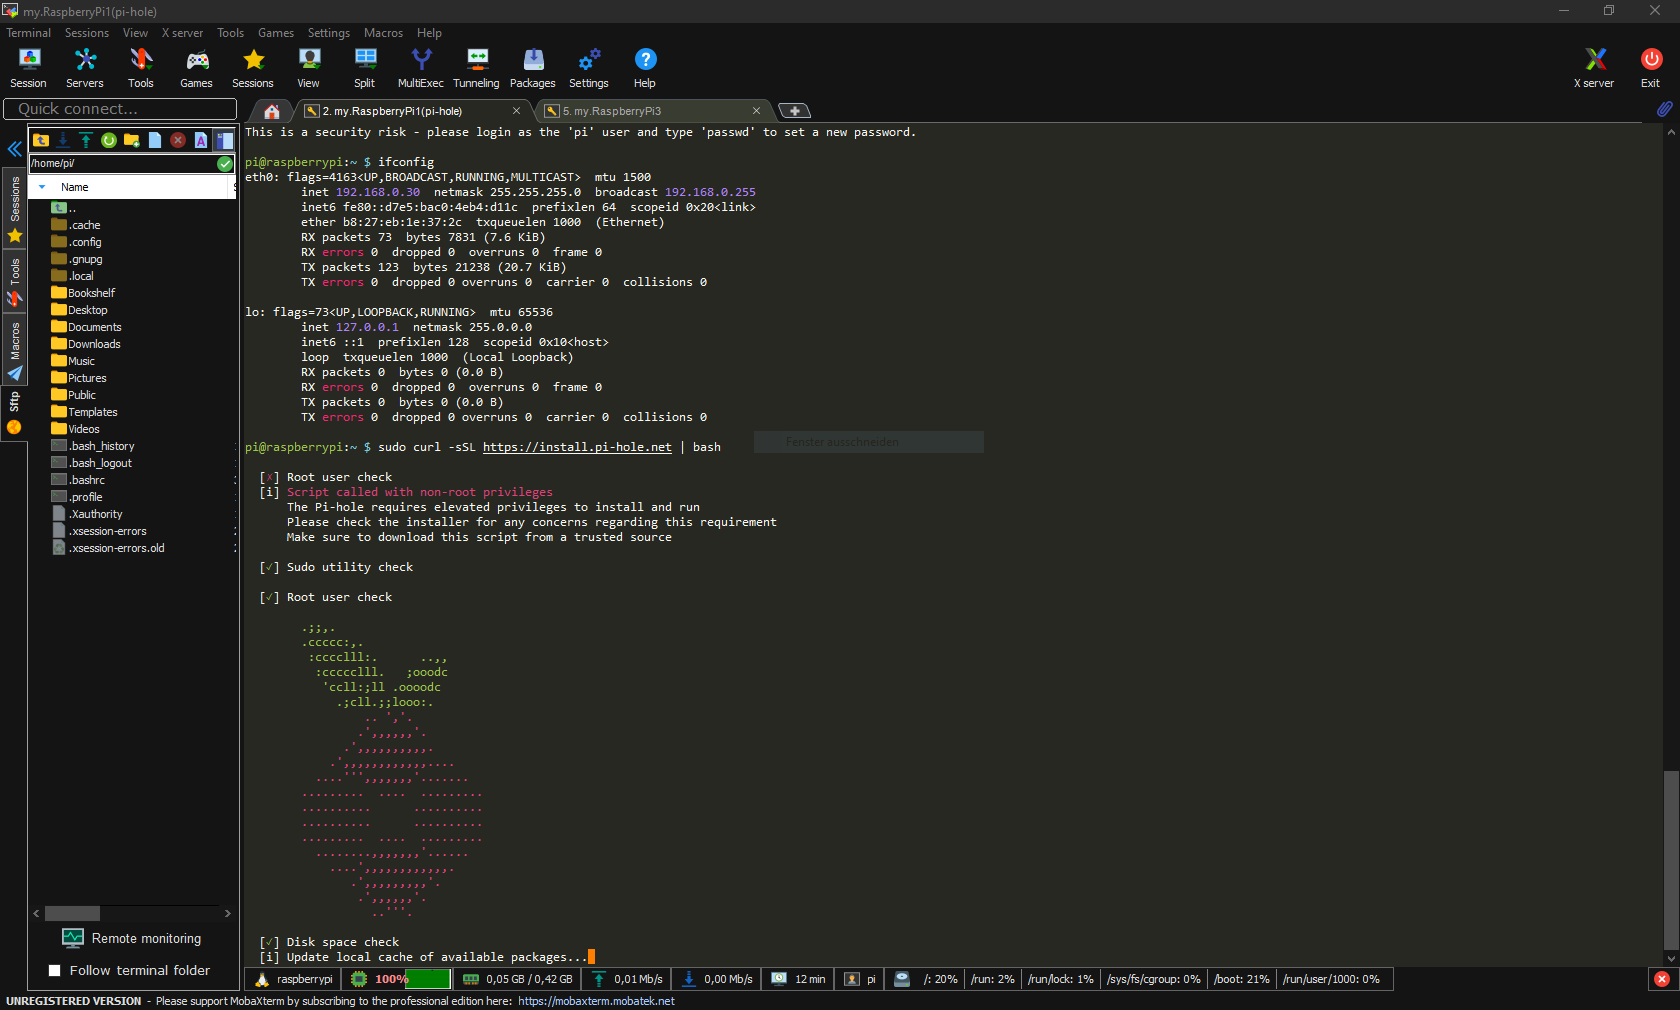The image size is (1680, 1010).
Task: Open the mobaxterm.mobatek.net link
Action: pos(596,1001)
